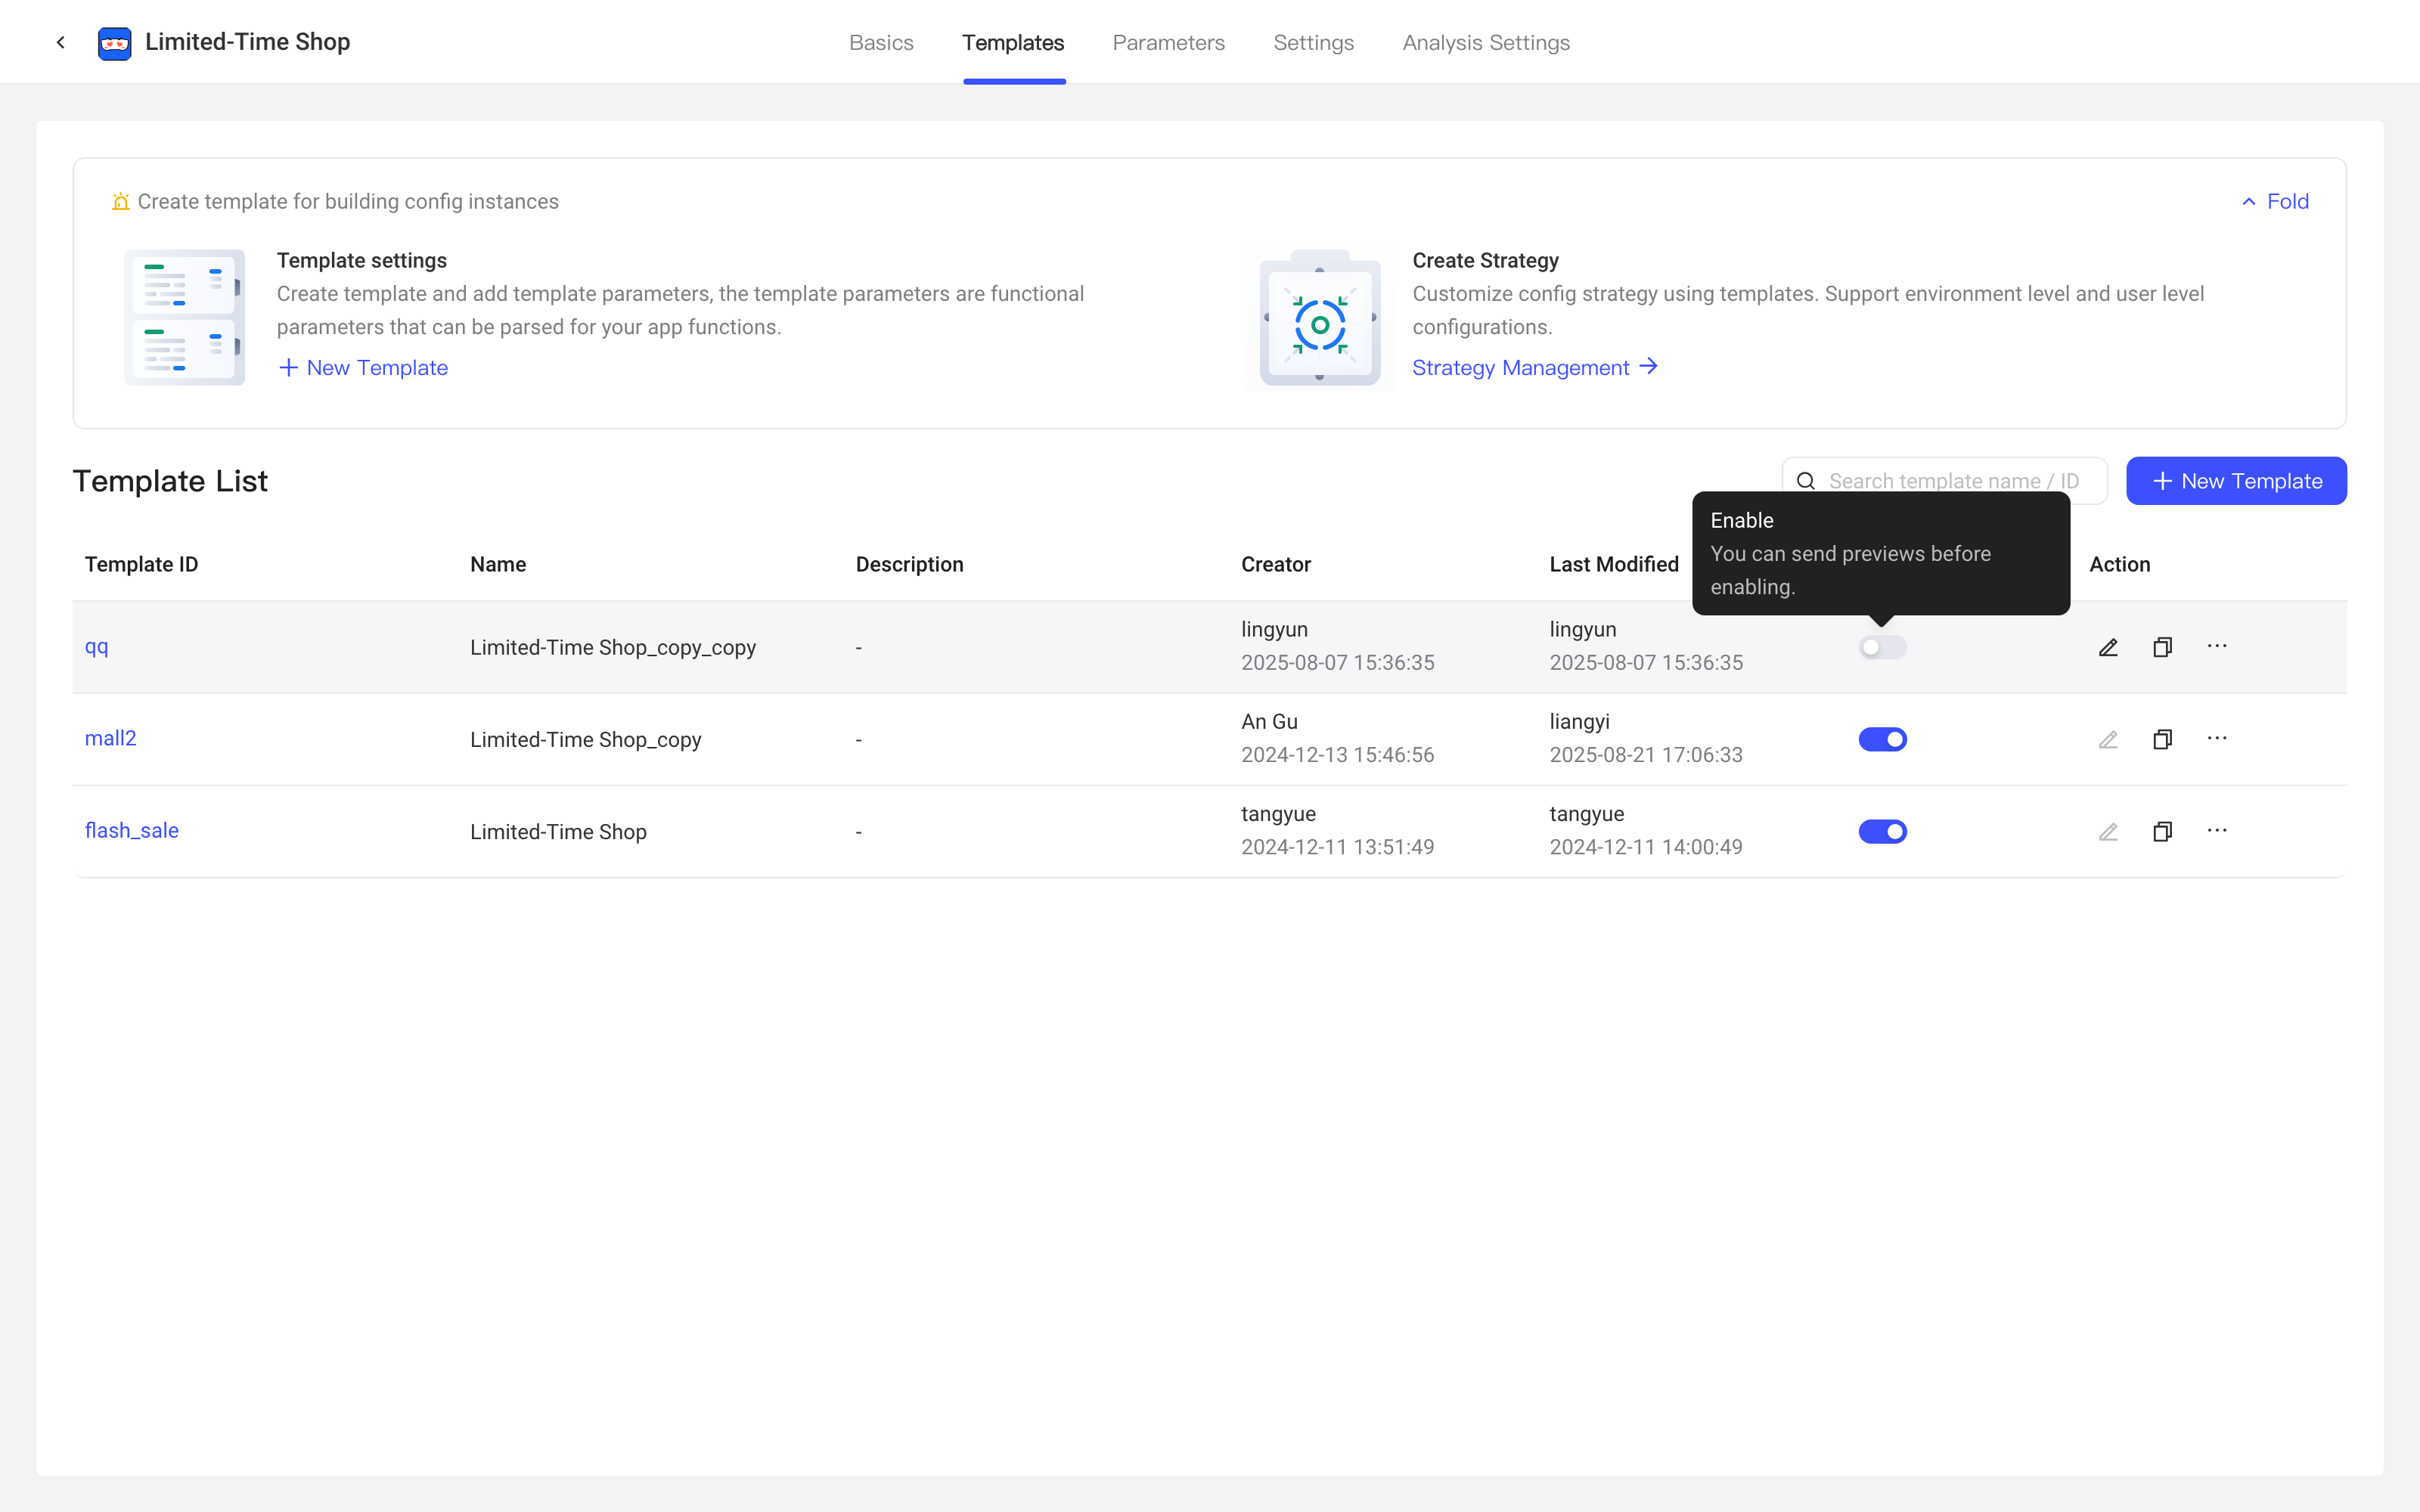Edit the qq template with pencil icon
The height and width of the screenshot is (1512, 2420).
point(2108,647)
